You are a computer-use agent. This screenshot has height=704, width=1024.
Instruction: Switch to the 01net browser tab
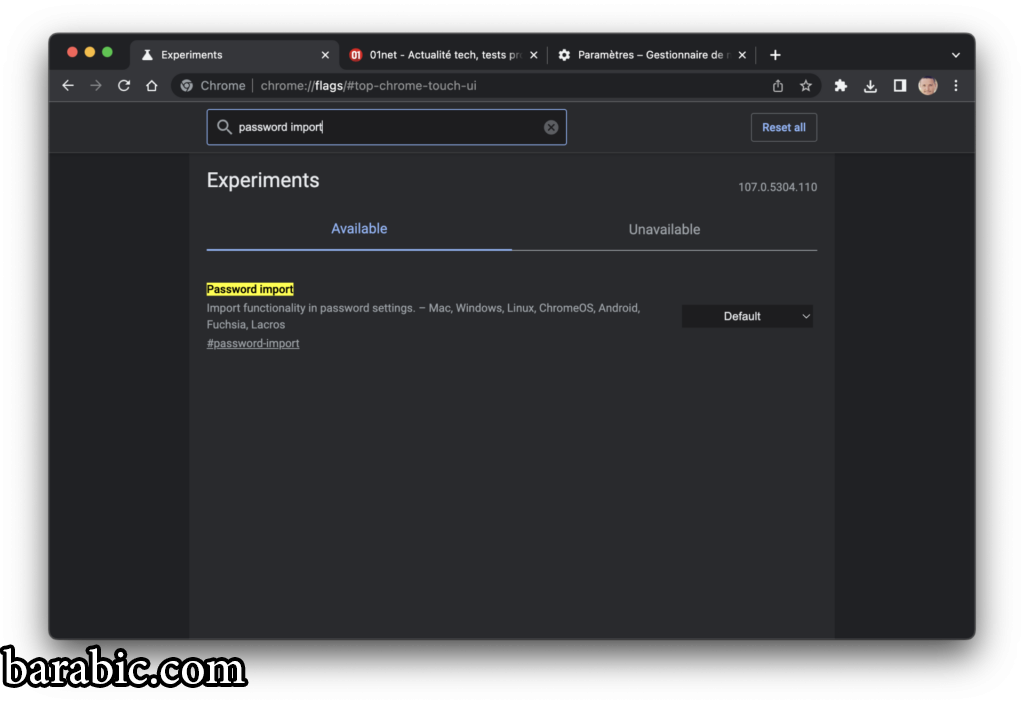tap(440, 55)
